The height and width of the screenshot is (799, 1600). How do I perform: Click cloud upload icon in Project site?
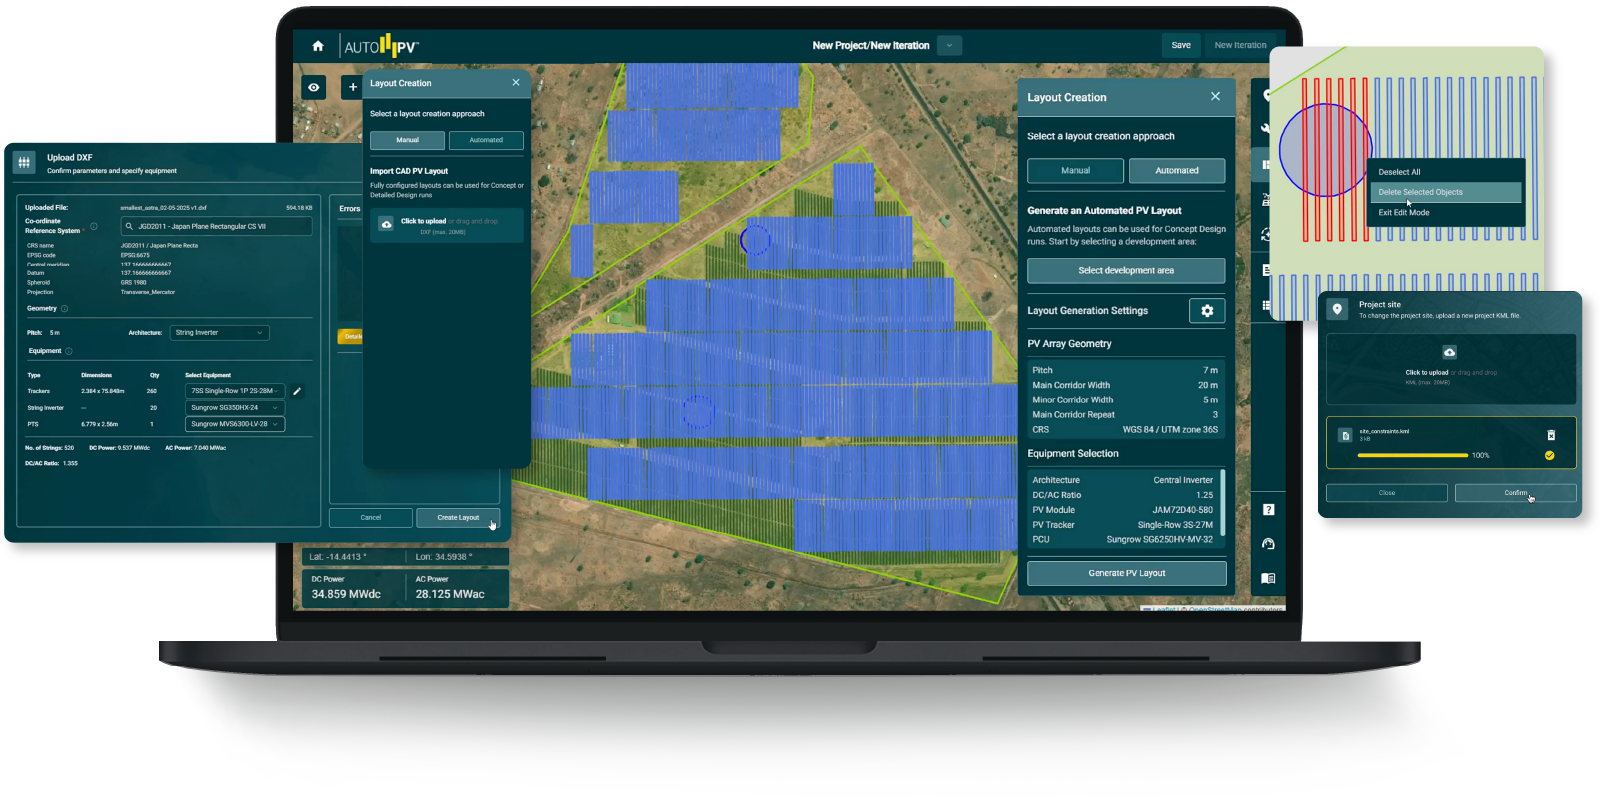(x=1449, y=352)
